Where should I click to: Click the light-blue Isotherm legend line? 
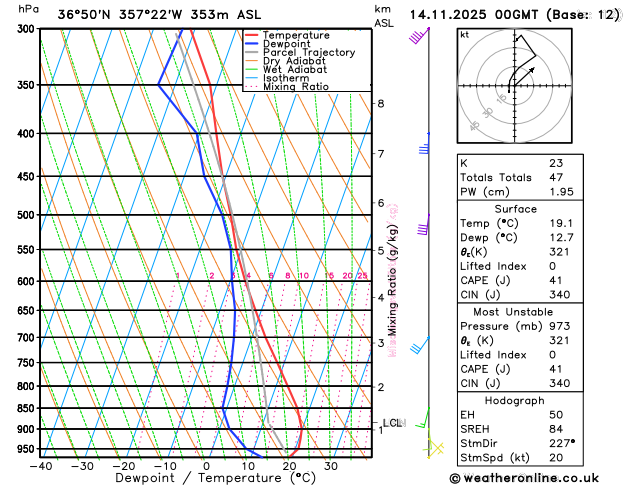pyautogui.click(x=251, y=78)
